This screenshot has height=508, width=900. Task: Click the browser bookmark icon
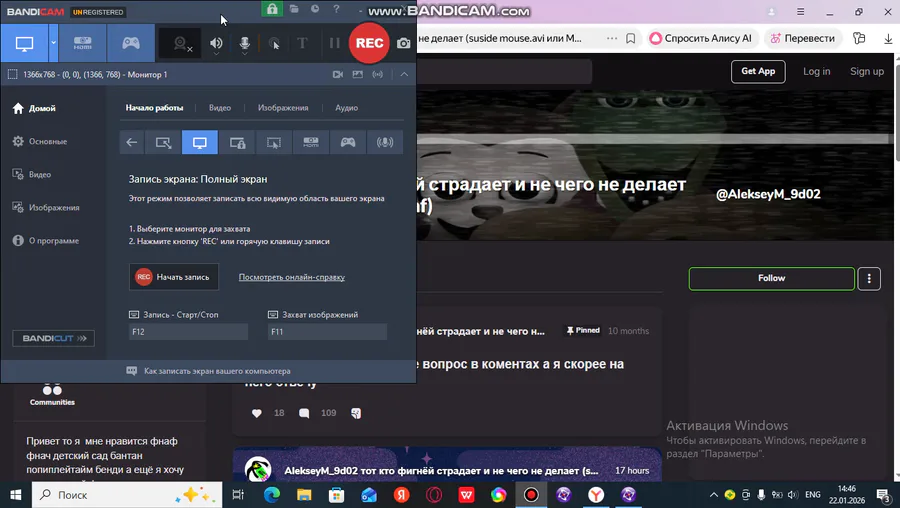tap(630, 38)
